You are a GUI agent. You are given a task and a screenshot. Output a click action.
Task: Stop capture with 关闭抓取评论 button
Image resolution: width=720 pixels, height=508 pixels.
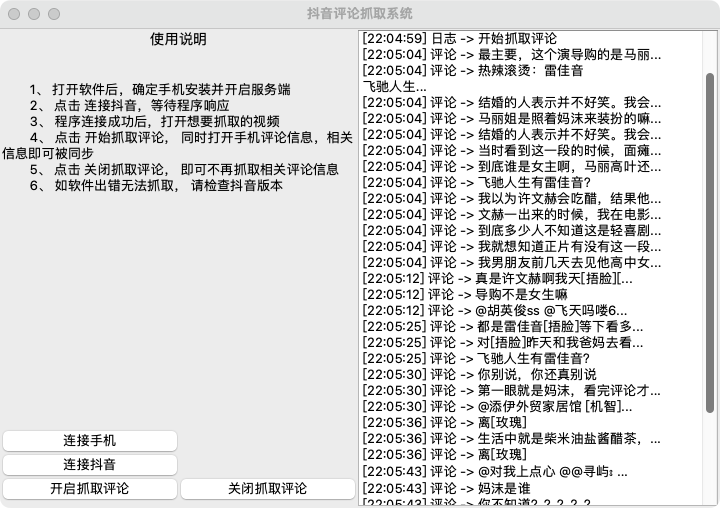pos(268,488)
